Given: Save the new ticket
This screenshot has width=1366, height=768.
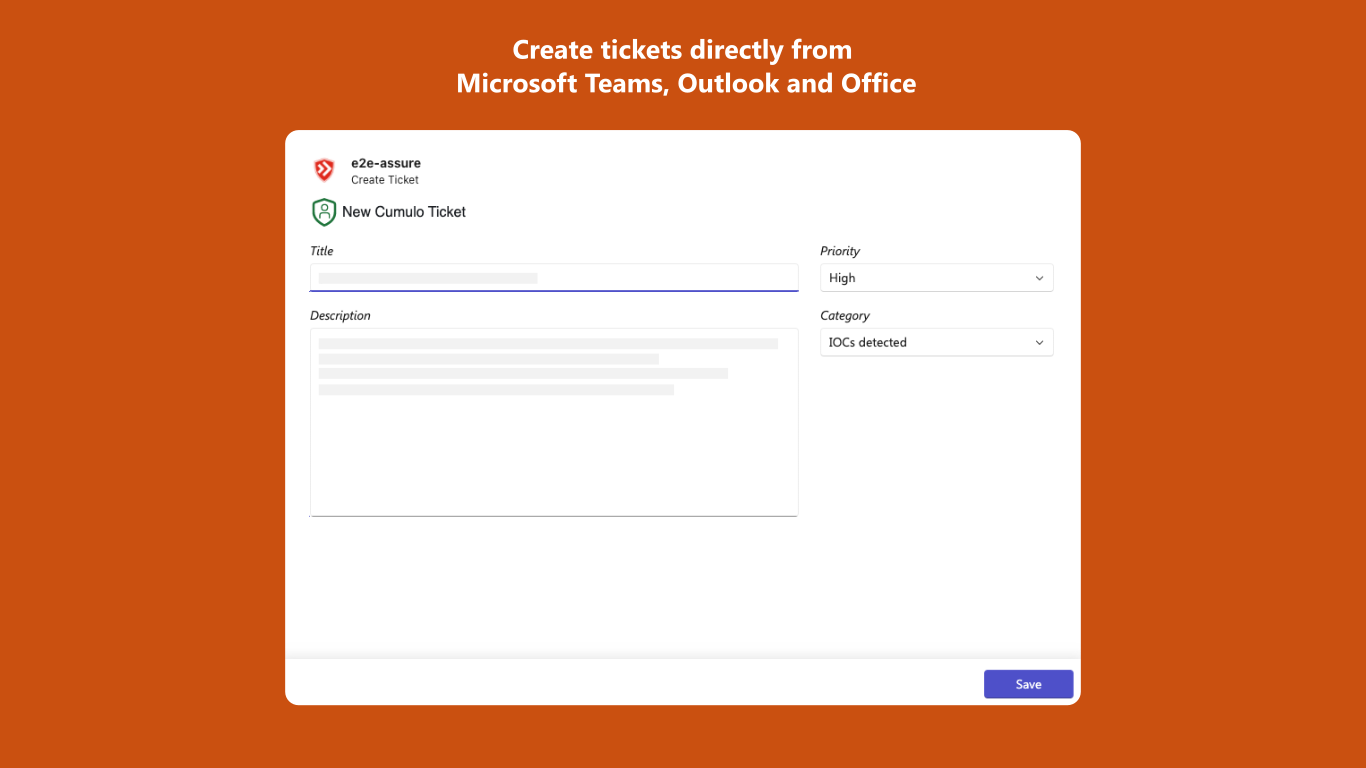Looking at the screenshot, I should pos(1029,684).
